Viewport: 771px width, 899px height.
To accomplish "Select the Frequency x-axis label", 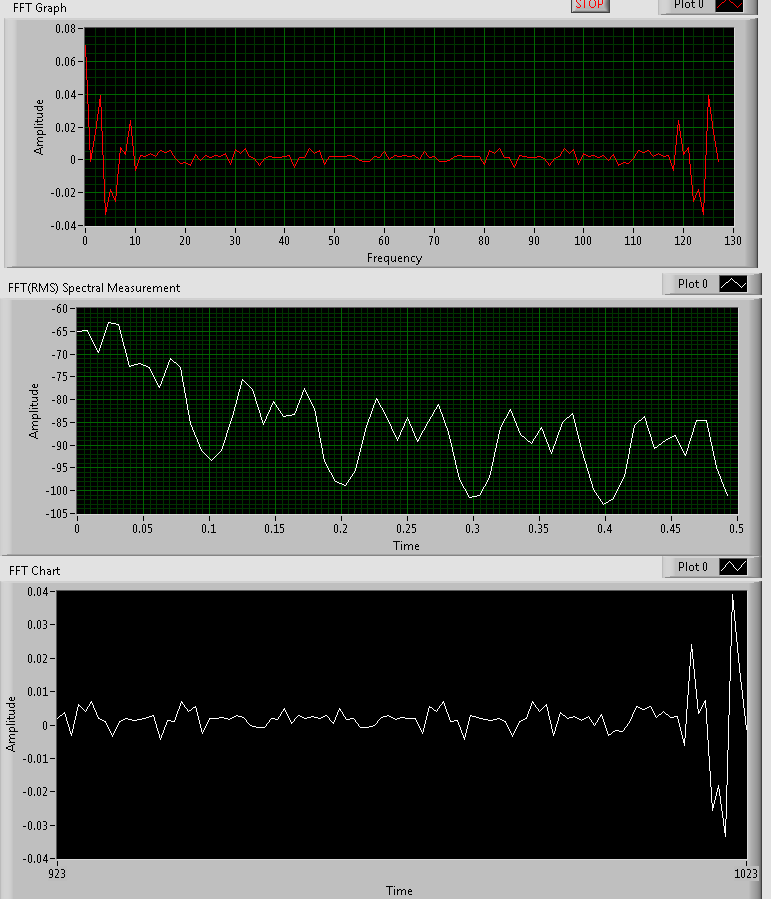I will click(394, 258).
